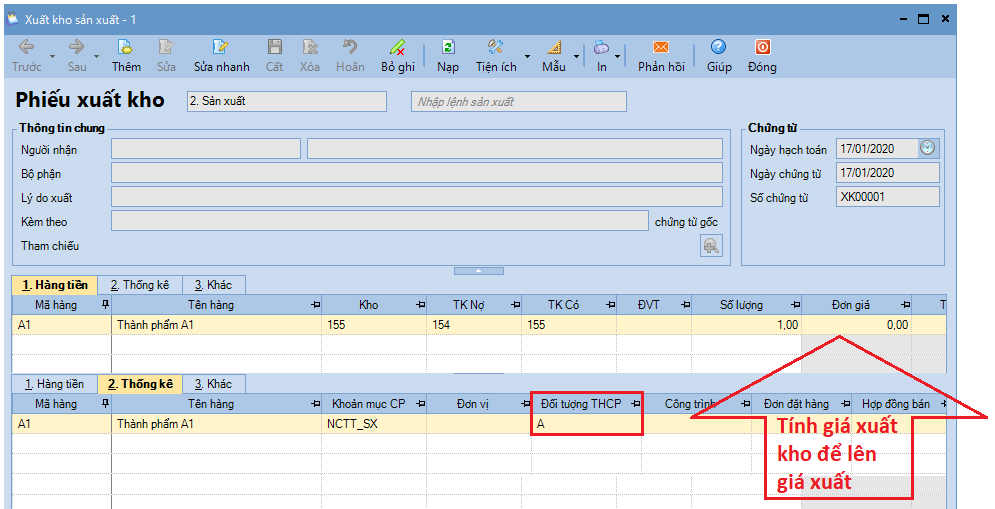Select the lower grid Khác tab
Image resolution: width=995 pixels, height=509 pixels.
212,384
